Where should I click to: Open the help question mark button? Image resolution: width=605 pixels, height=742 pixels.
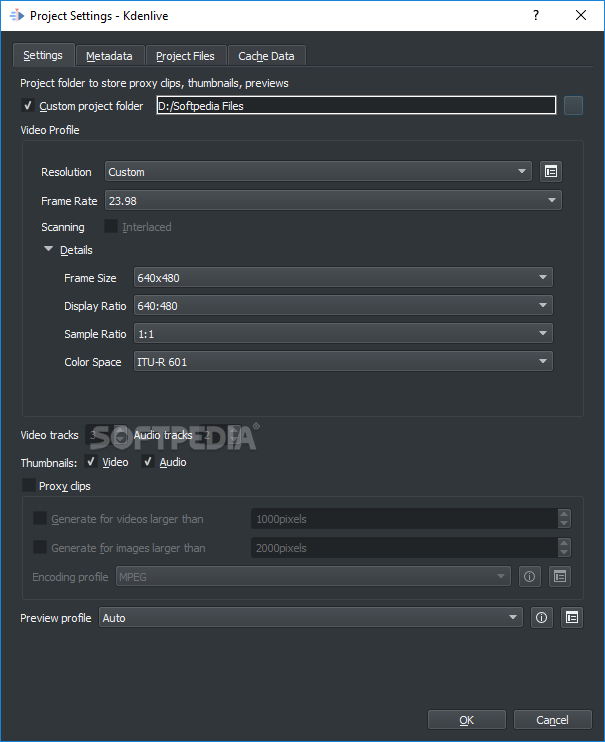[x=536, y=16]
